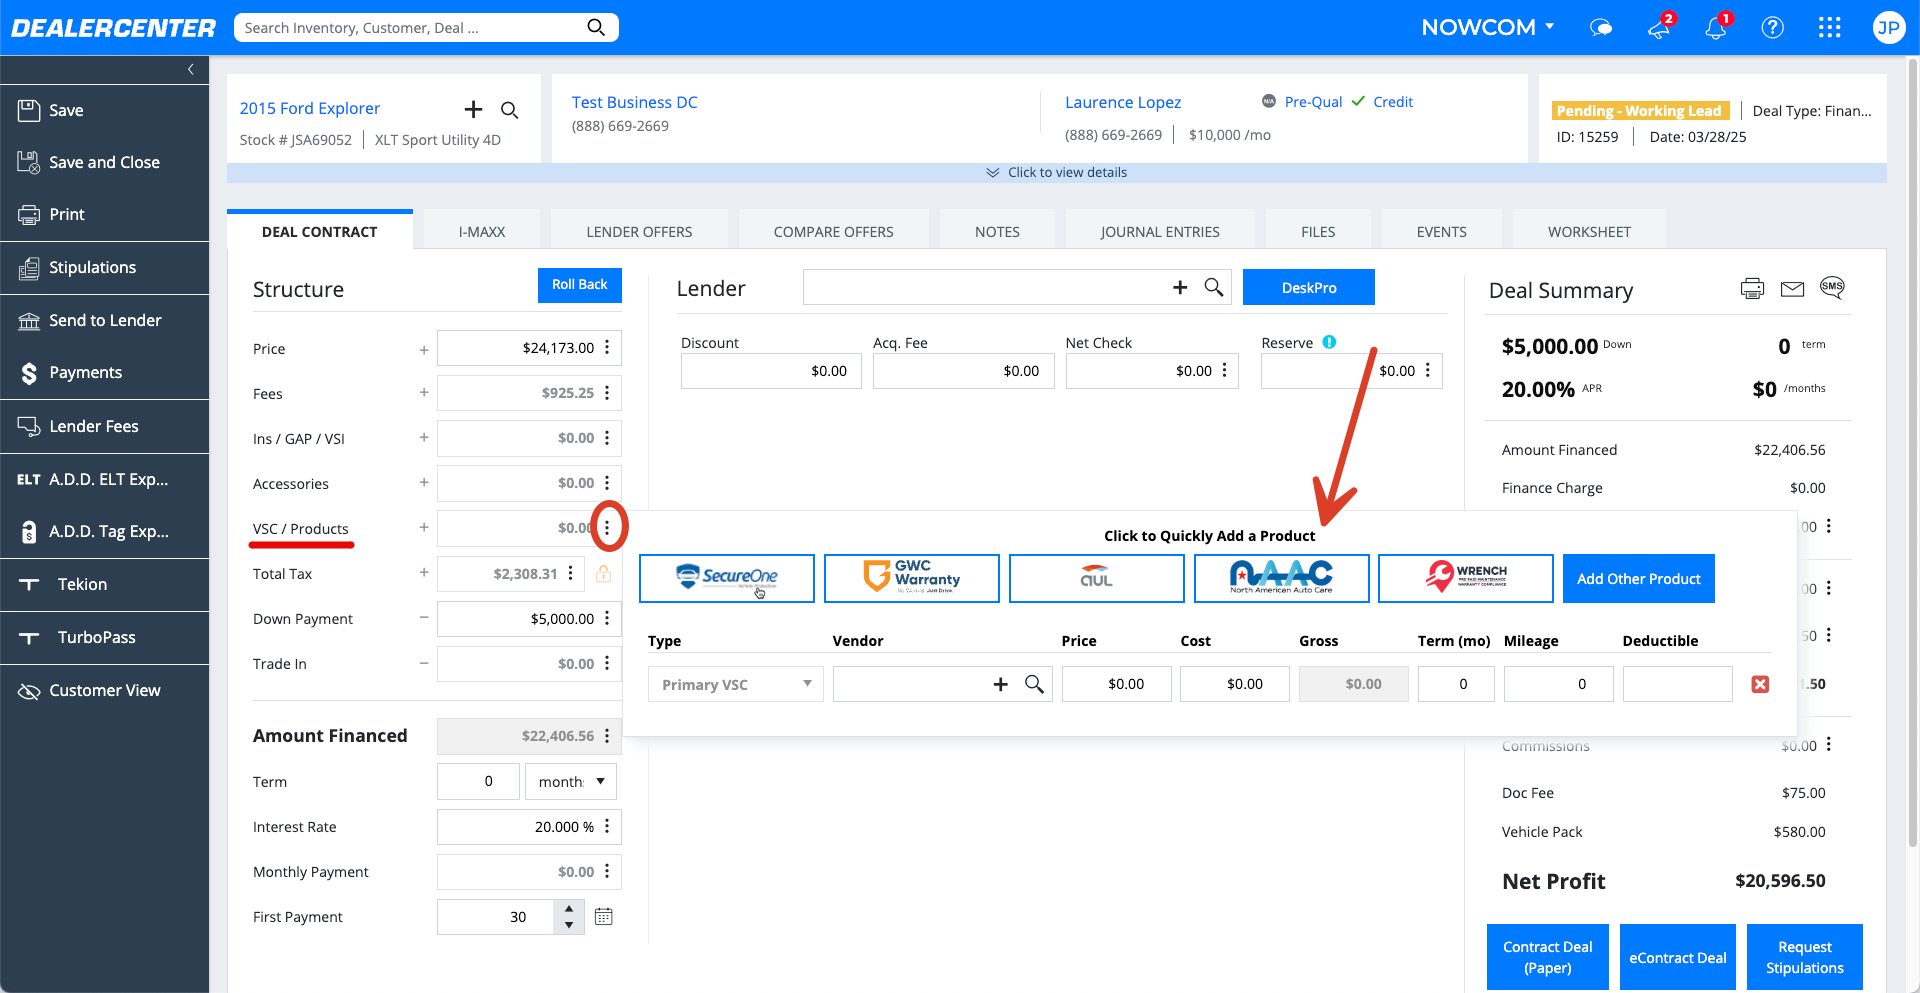1920x993 pixels.
Task: Quick add AUL product
Action: (x=1097, y=579)
